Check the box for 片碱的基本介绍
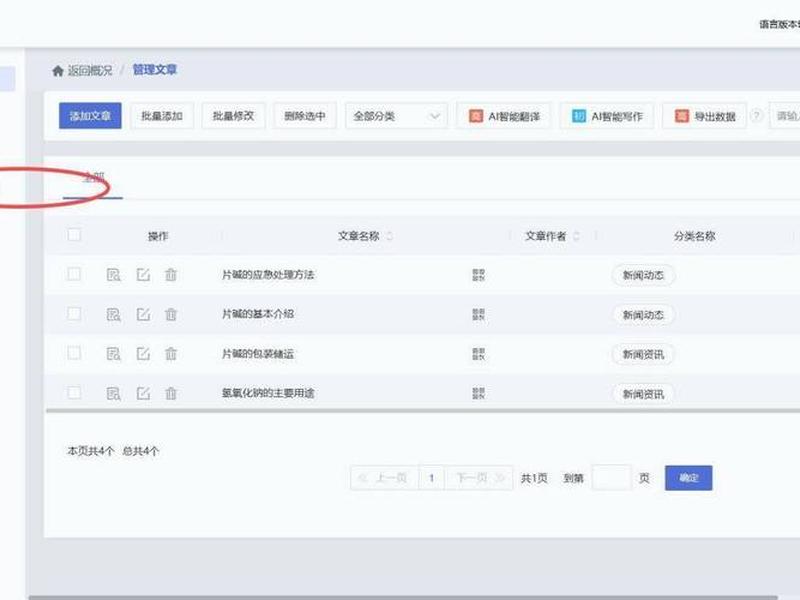Image resolution: width=800 pixels, height=600 pixels. point(74,313)
